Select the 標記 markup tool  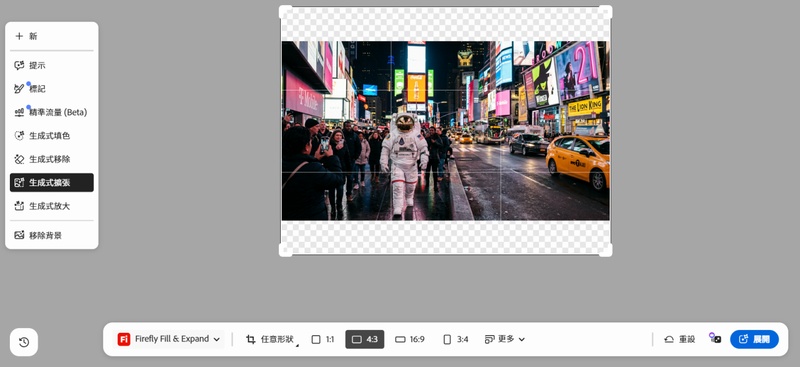click(x=52, y=89)
